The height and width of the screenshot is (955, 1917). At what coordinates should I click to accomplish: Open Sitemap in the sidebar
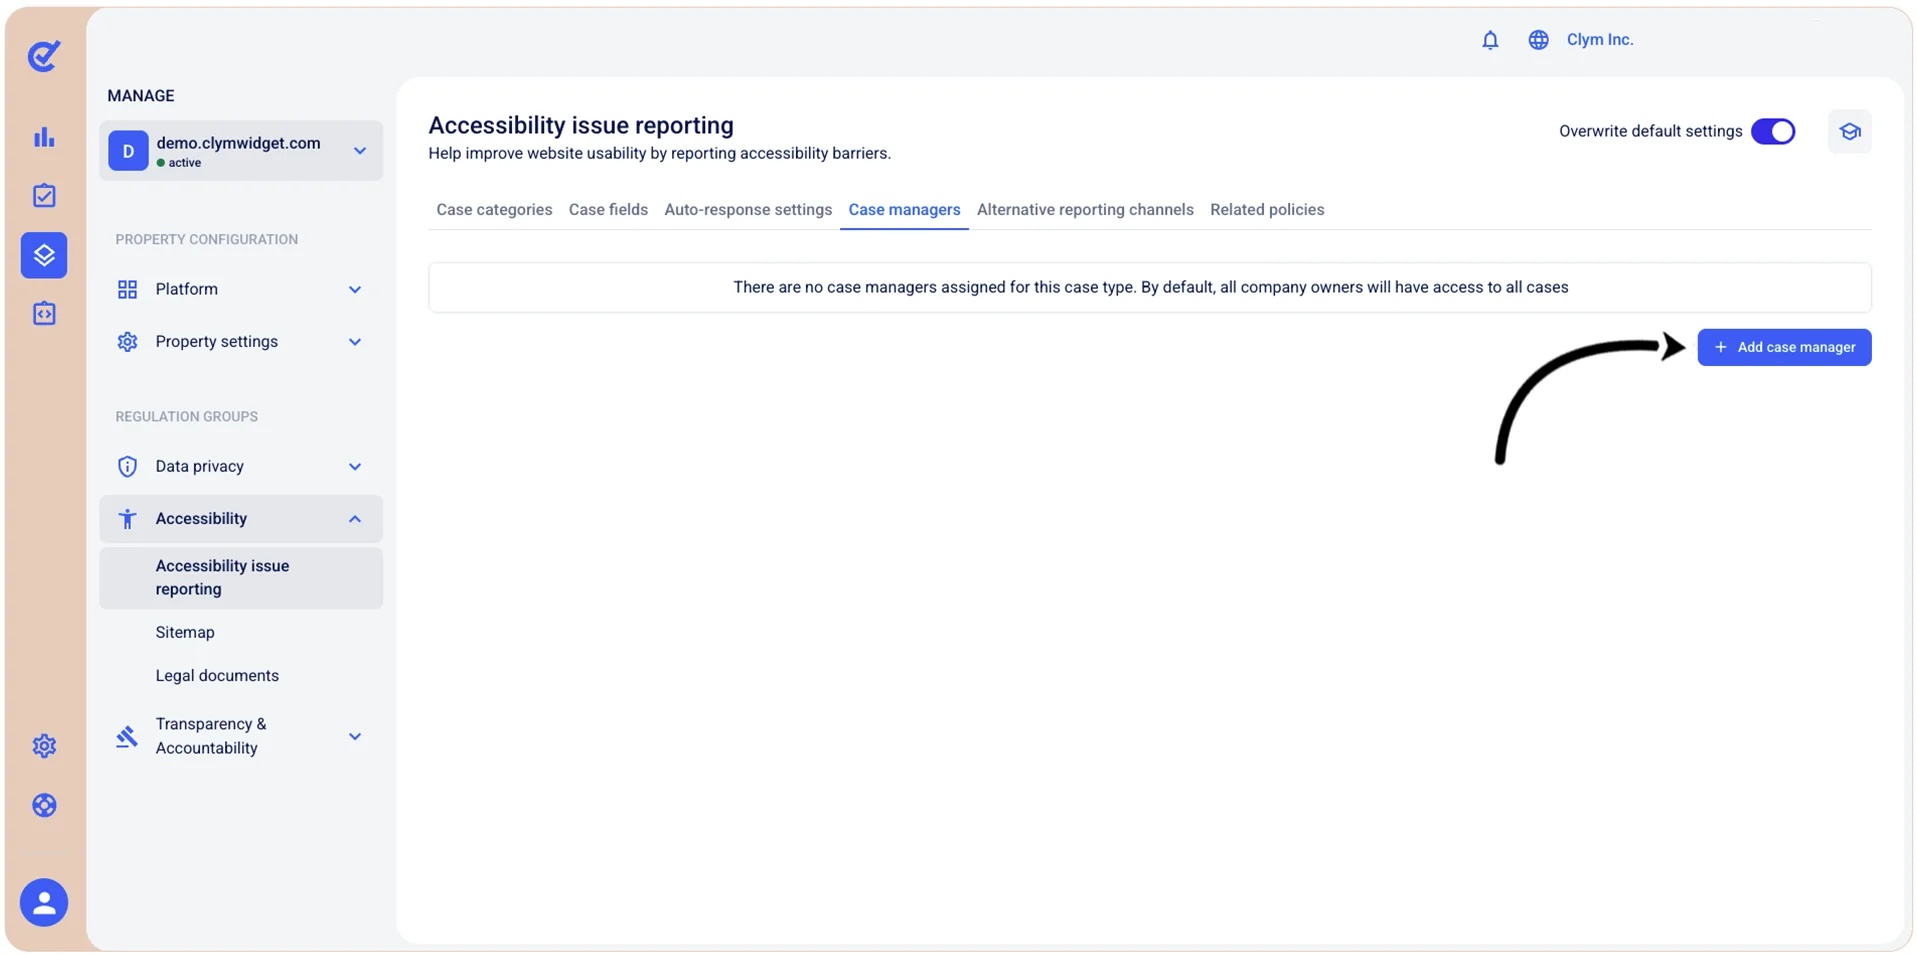[185, 633]
